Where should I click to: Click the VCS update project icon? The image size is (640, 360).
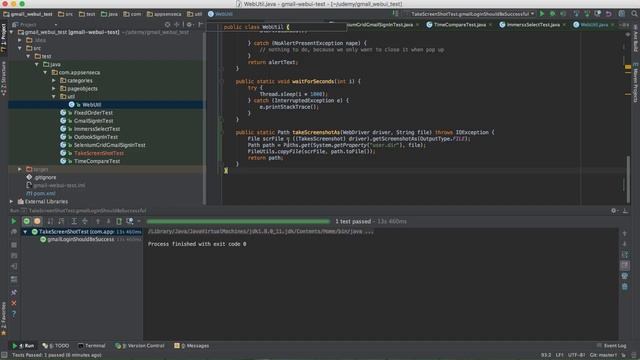pyautogui.click(x=576, y=14)
